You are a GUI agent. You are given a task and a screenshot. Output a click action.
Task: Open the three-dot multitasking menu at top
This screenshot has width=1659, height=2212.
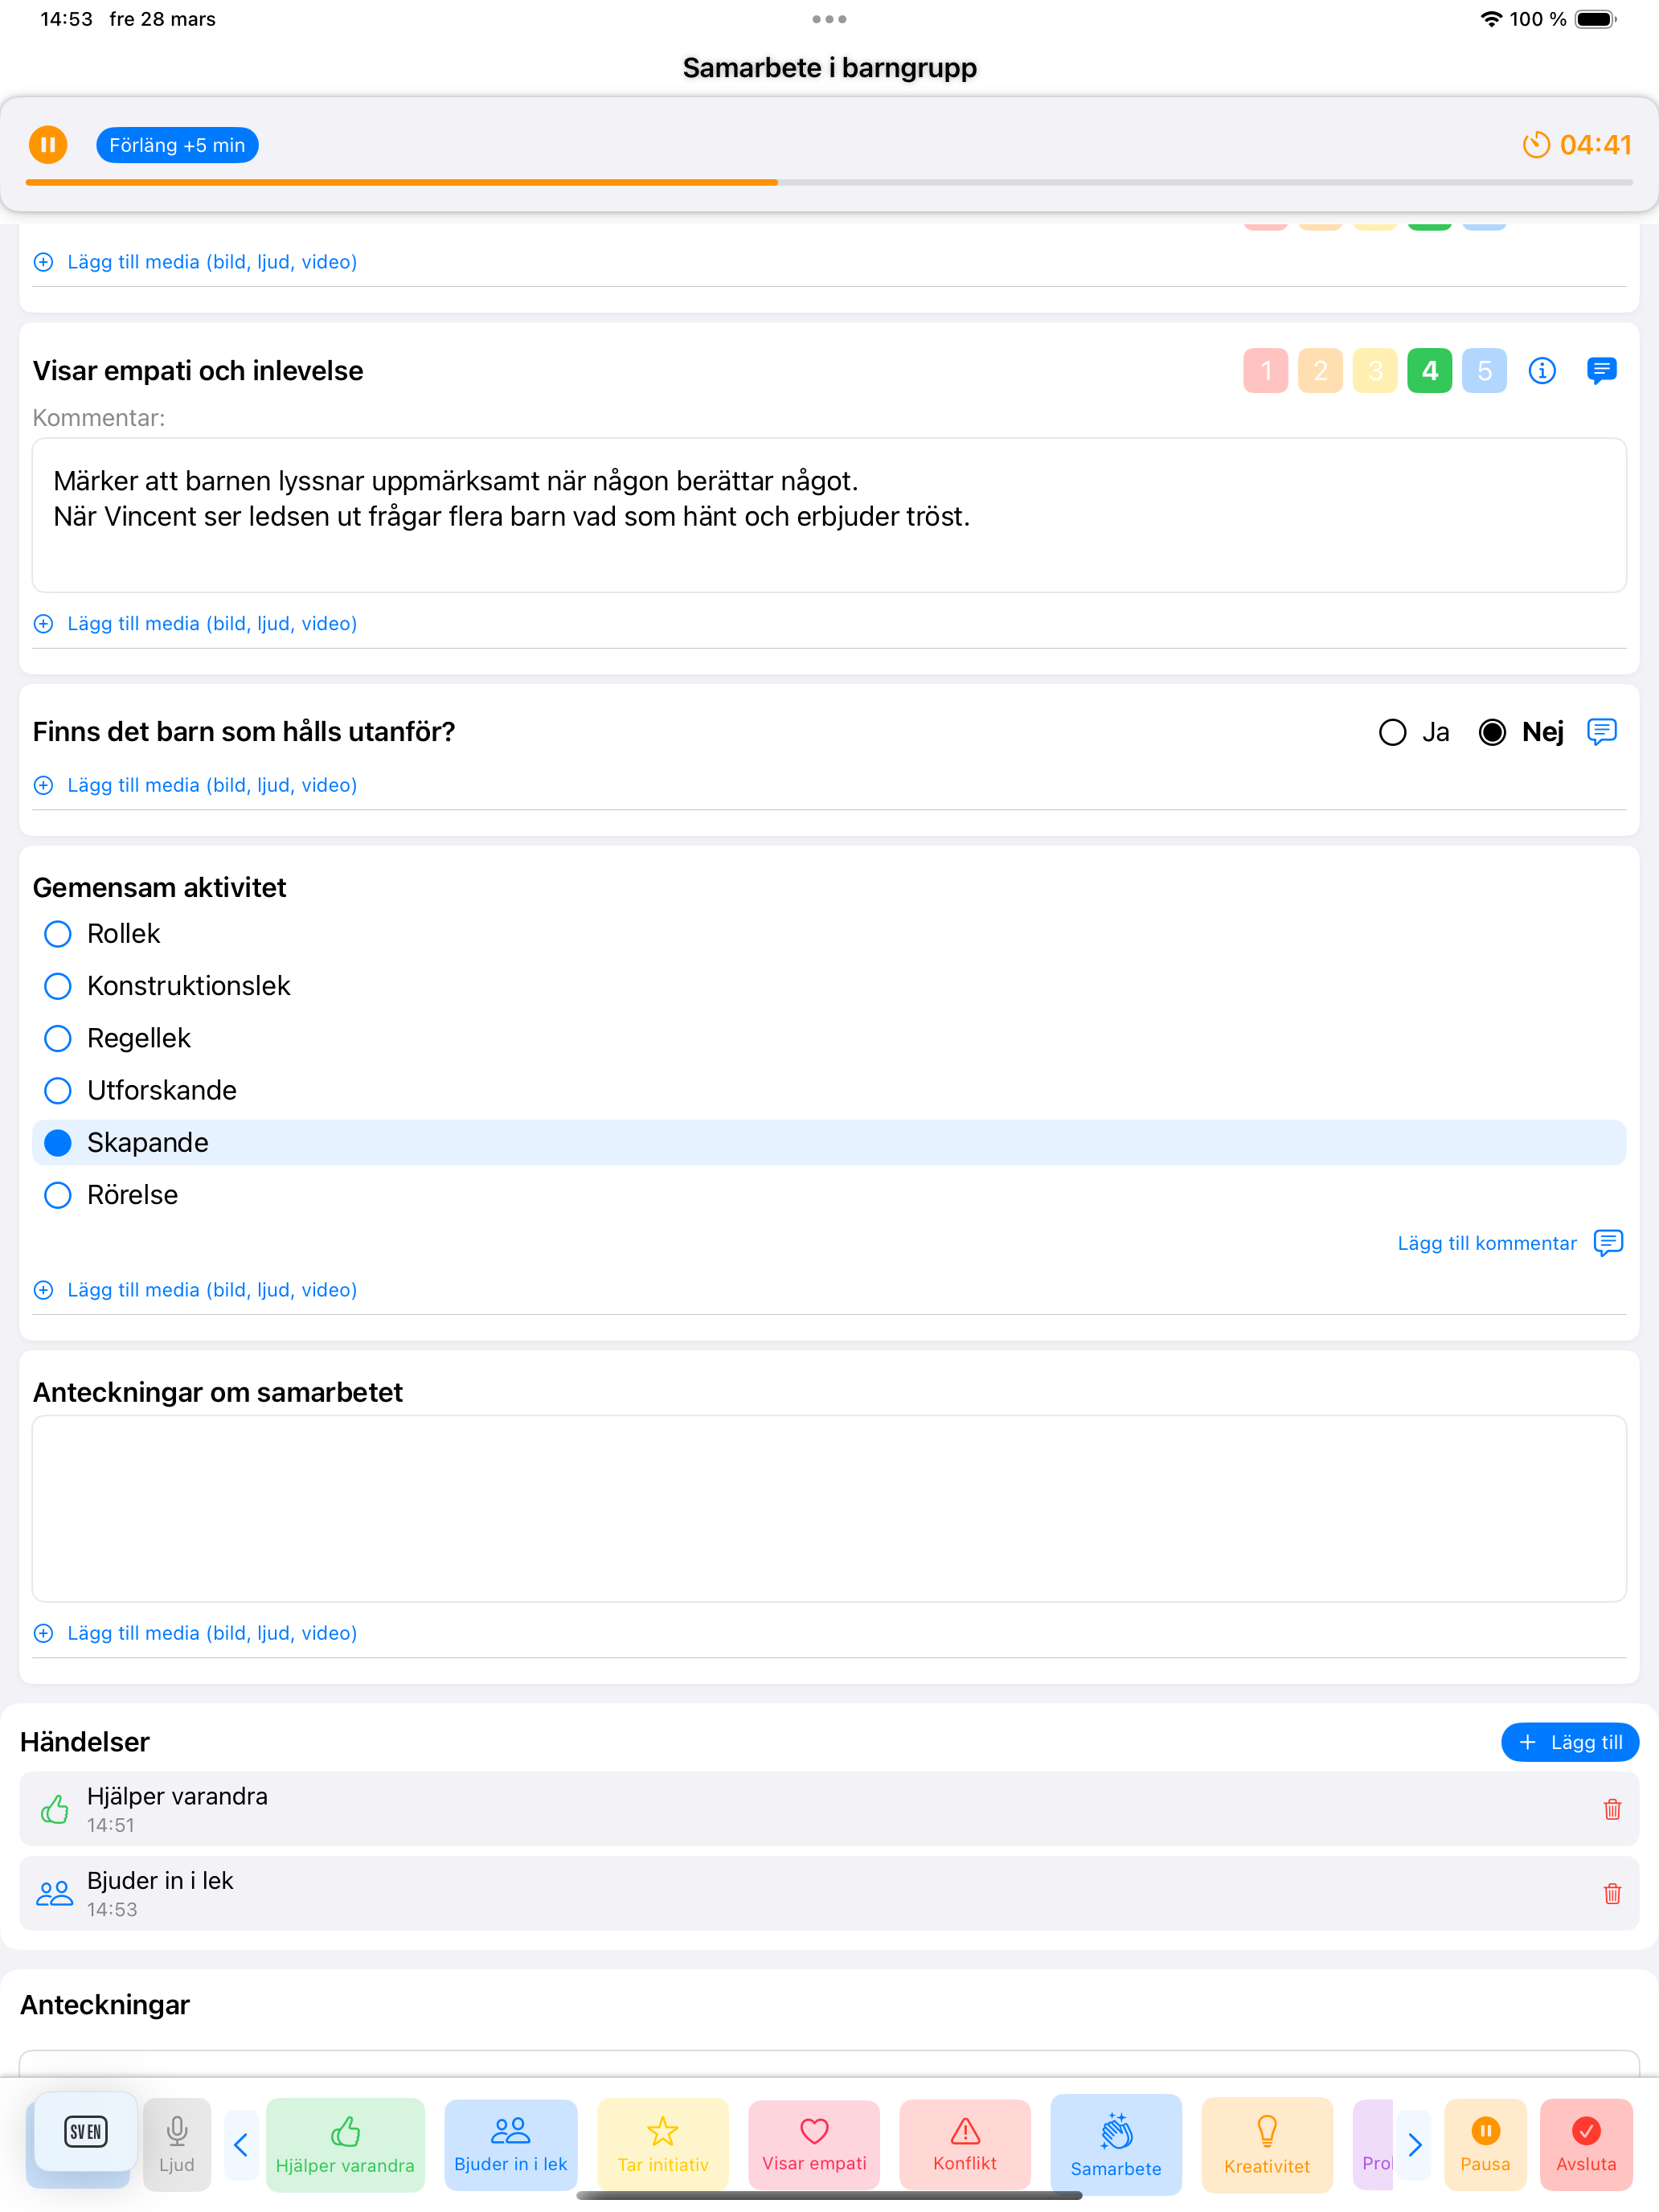click(829, 19)
